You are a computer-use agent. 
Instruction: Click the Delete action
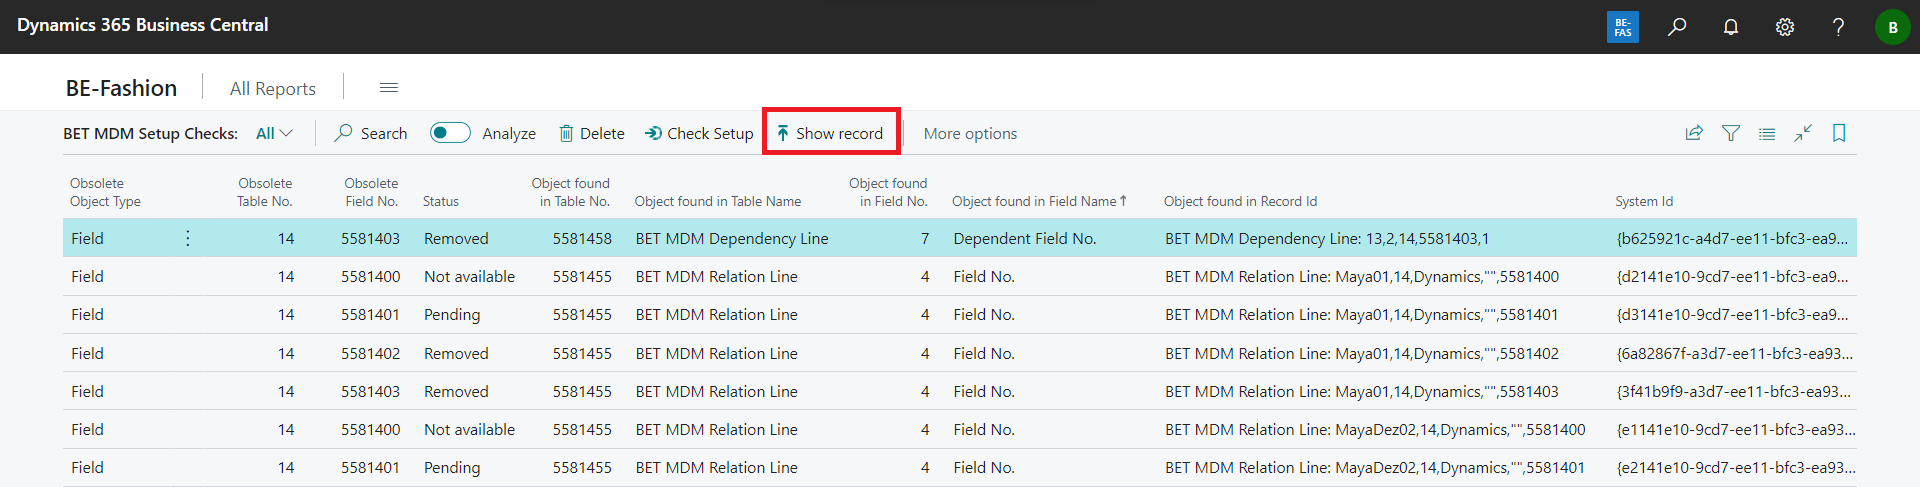point(591,133)
